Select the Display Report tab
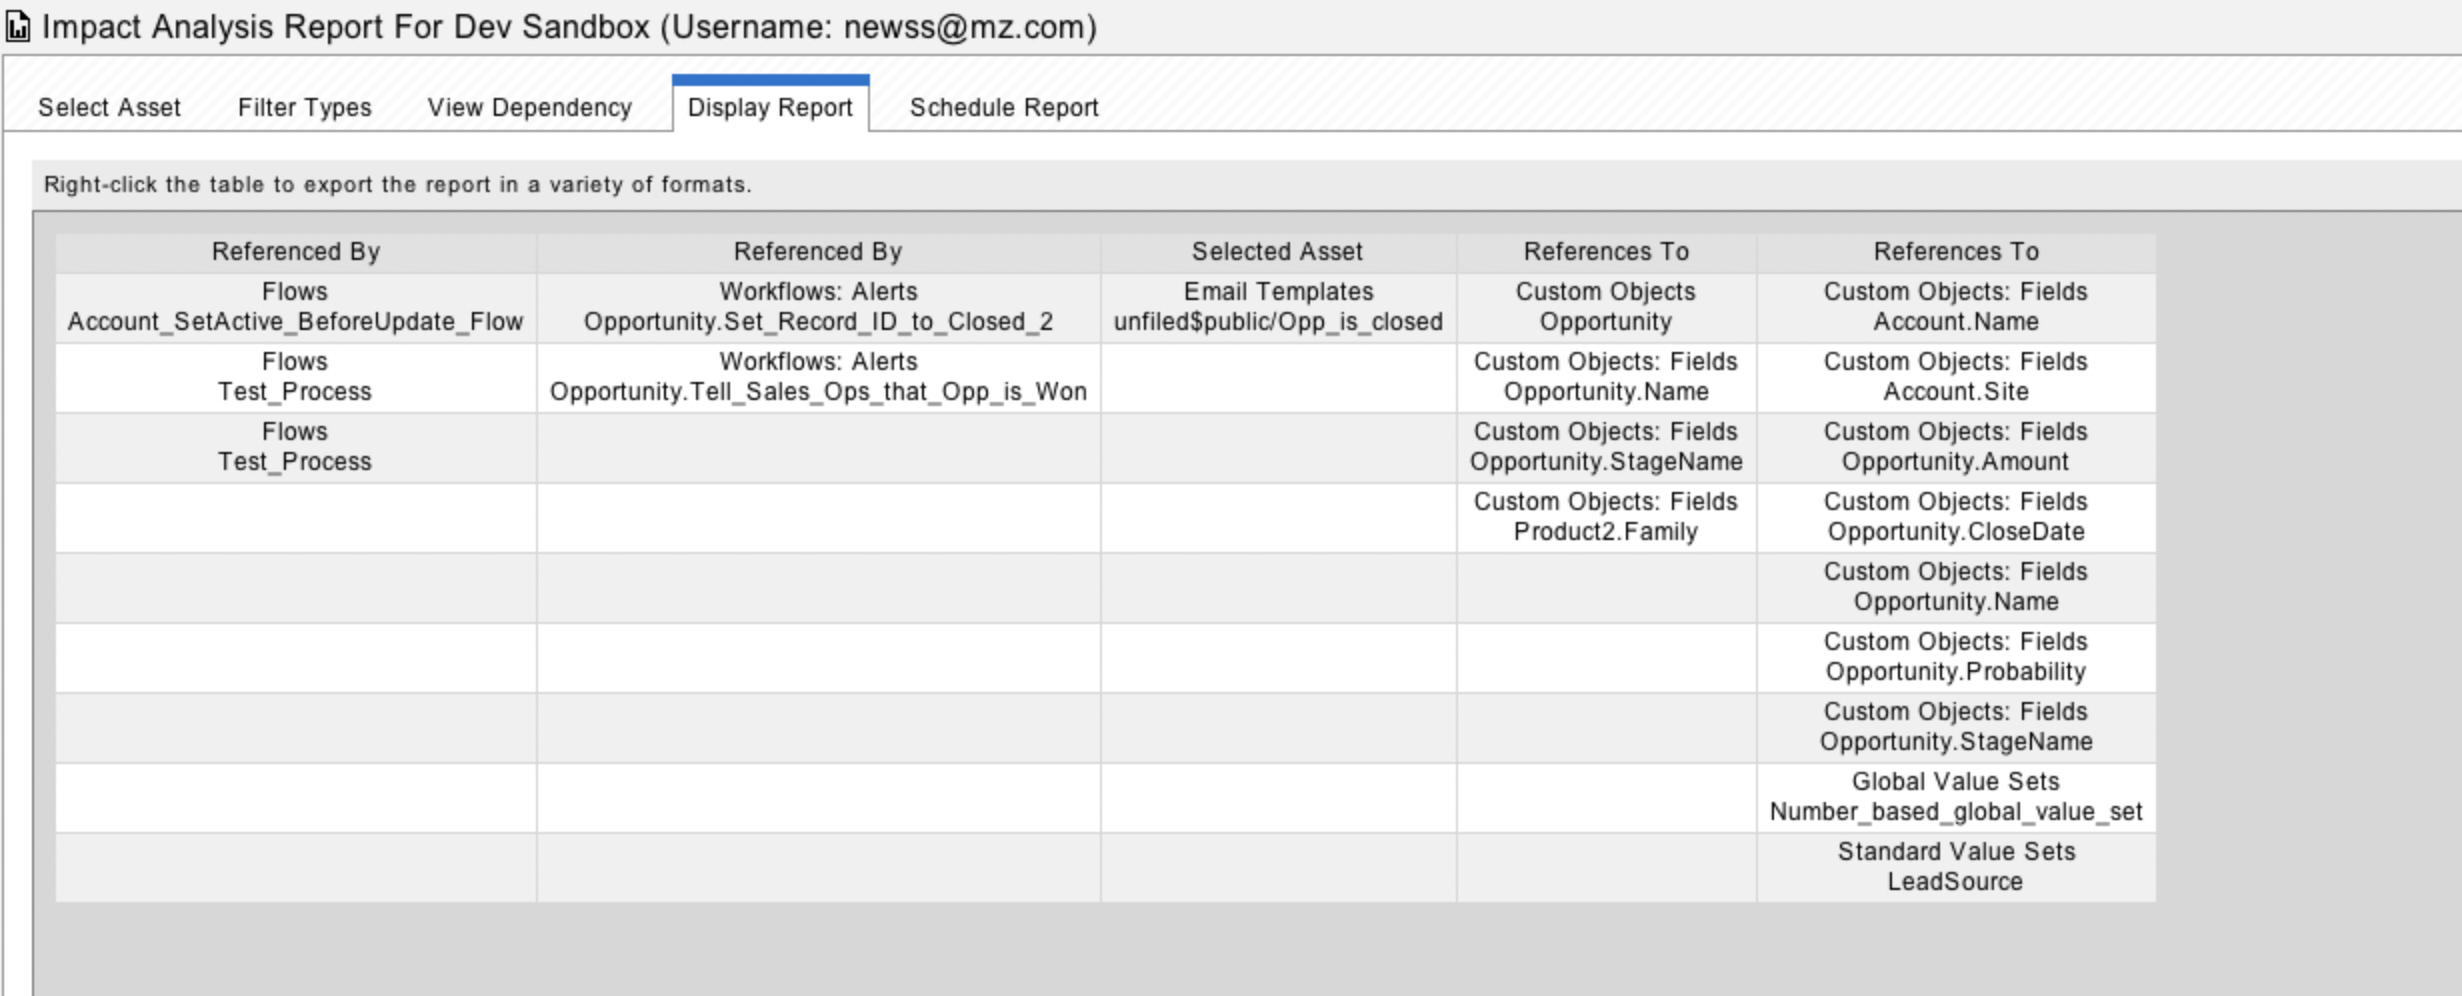Screen dimensions: 2462x996 click(x=770, y=107)
